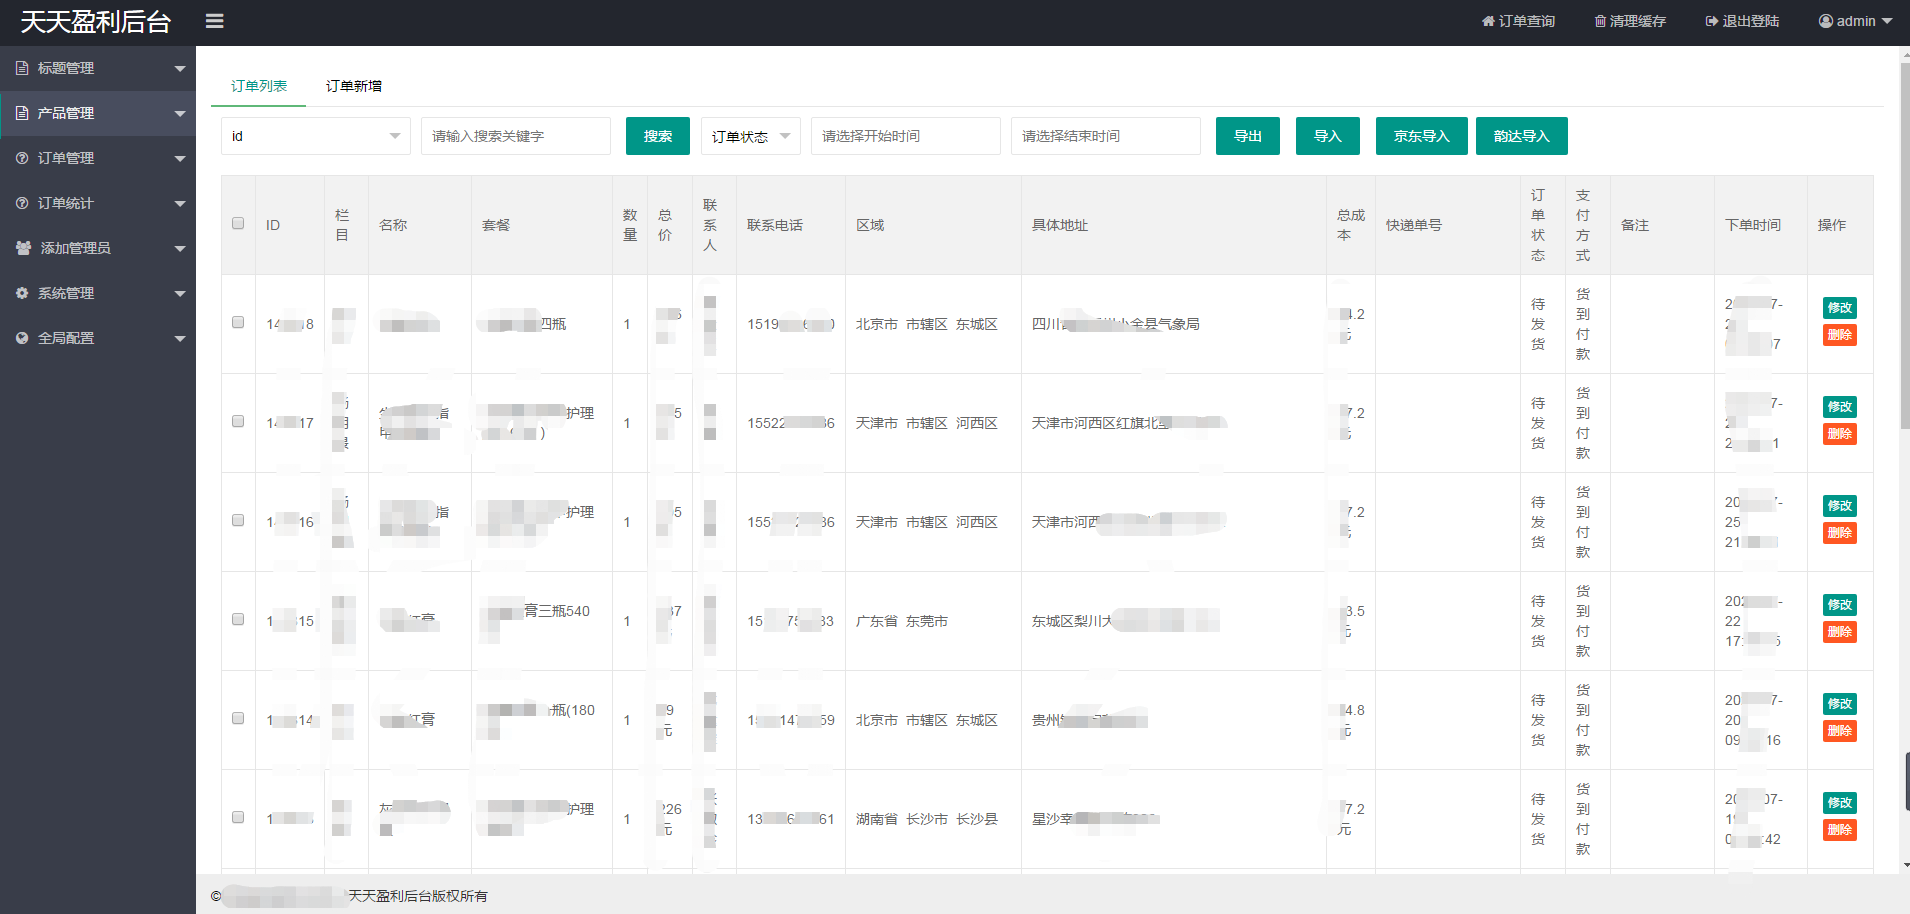This screenshot has height=914, width=1910.
Task: Click the admin user avatar icon
Action: coord(1826,21)
